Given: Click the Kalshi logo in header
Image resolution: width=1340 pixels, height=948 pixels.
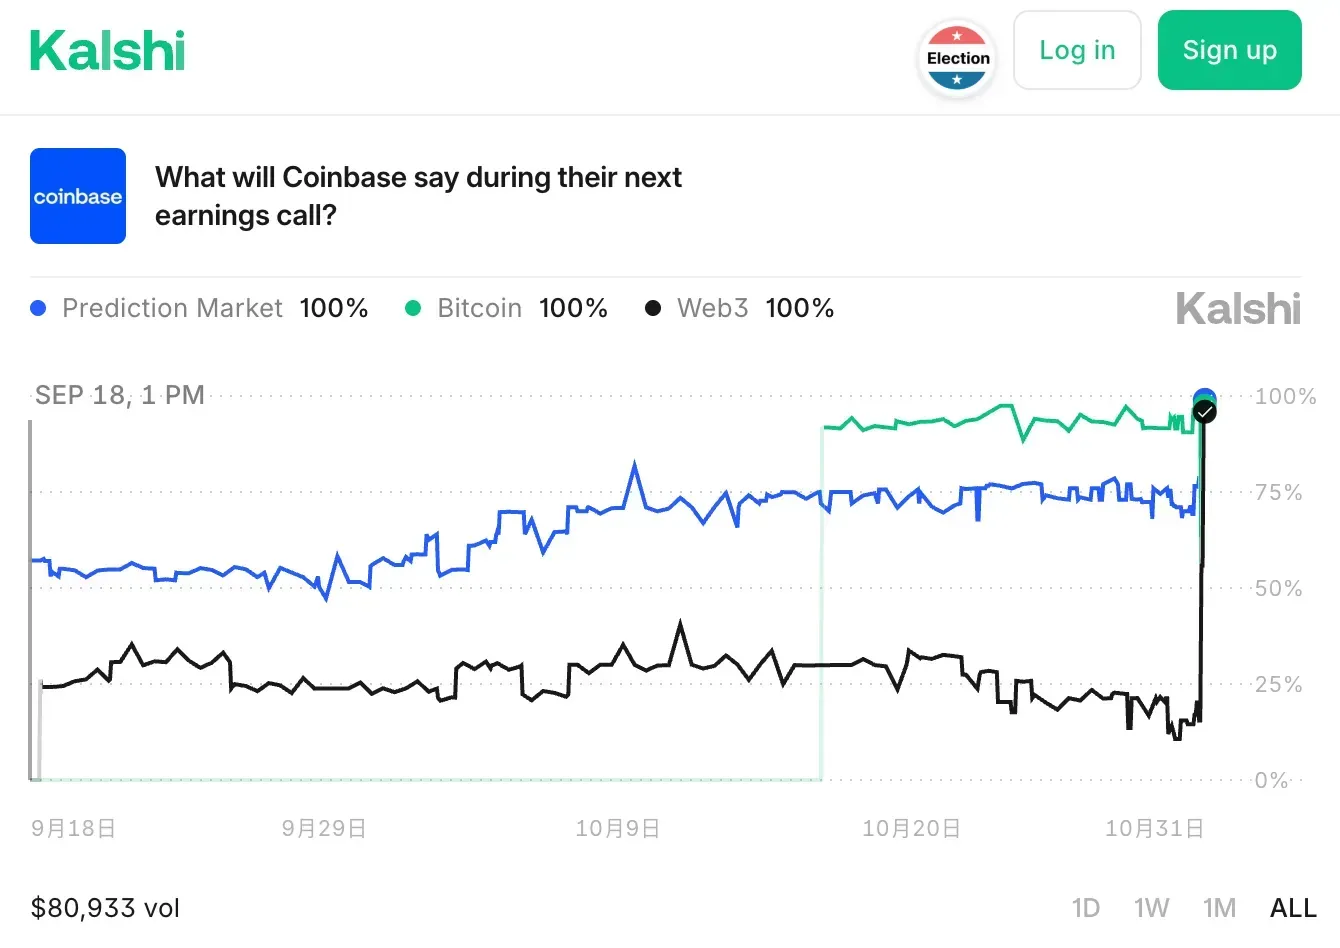Looking at the screenshot, I should 107,51.
